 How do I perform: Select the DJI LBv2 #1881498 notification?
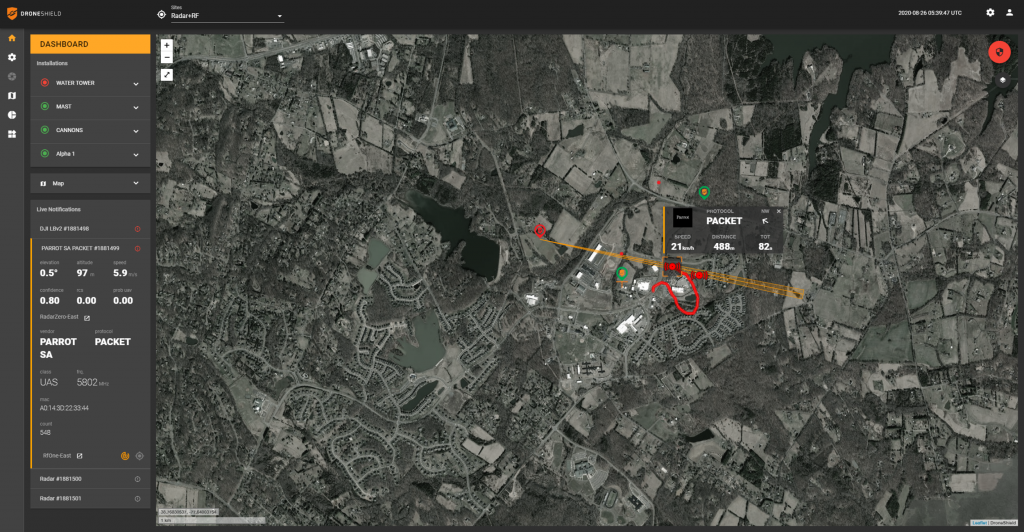pyautogui.click(x=90, y=229)
